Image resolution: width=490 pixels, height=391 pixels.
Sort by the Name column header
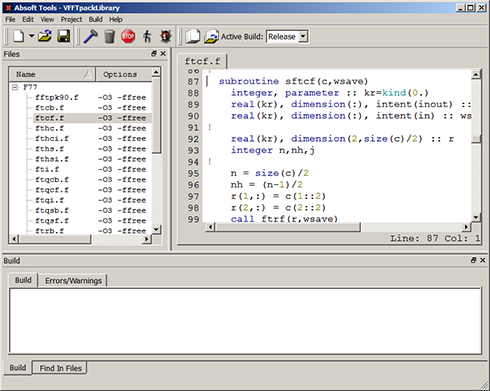coord(52,74)
